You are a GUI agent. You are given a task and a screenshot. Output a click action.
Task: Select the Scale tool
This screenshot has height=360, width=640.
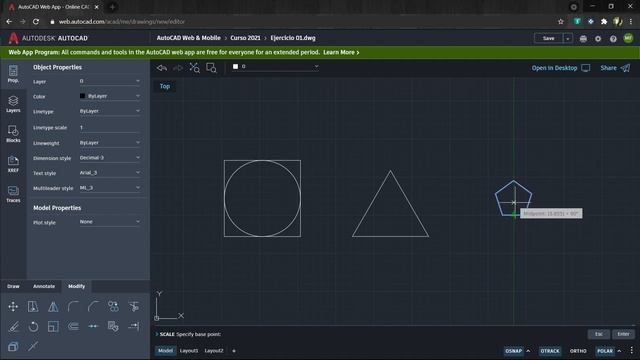(53, 327)
